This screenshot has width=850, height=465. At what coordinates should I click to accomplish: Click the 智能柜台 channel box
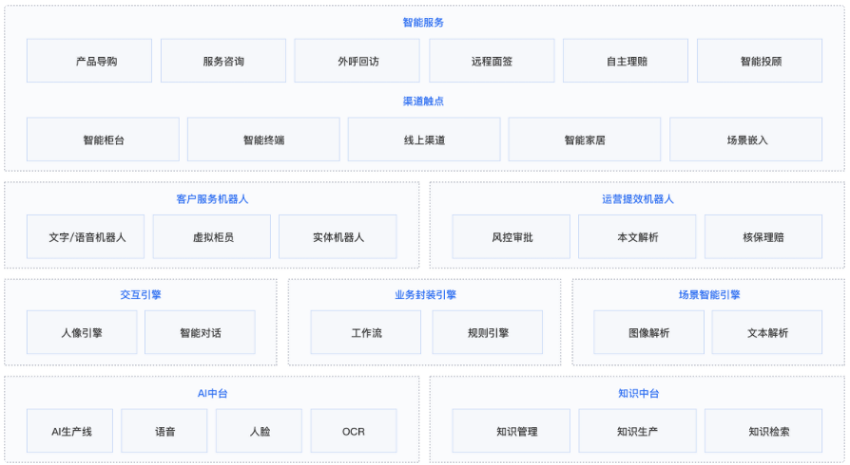point(103,139)
